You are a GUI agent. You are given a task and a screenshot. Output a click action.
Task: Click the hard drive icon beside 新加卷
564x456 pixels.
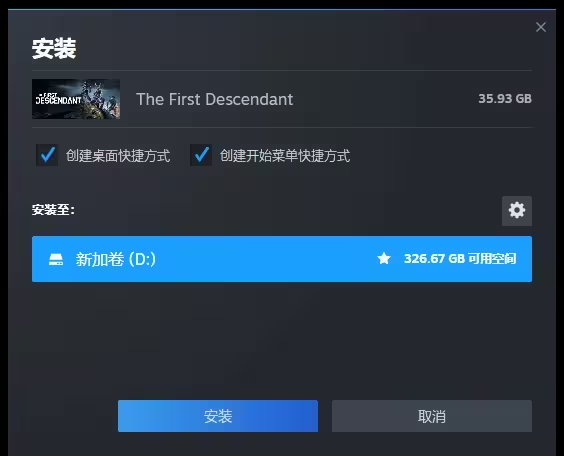click(56, 259)
